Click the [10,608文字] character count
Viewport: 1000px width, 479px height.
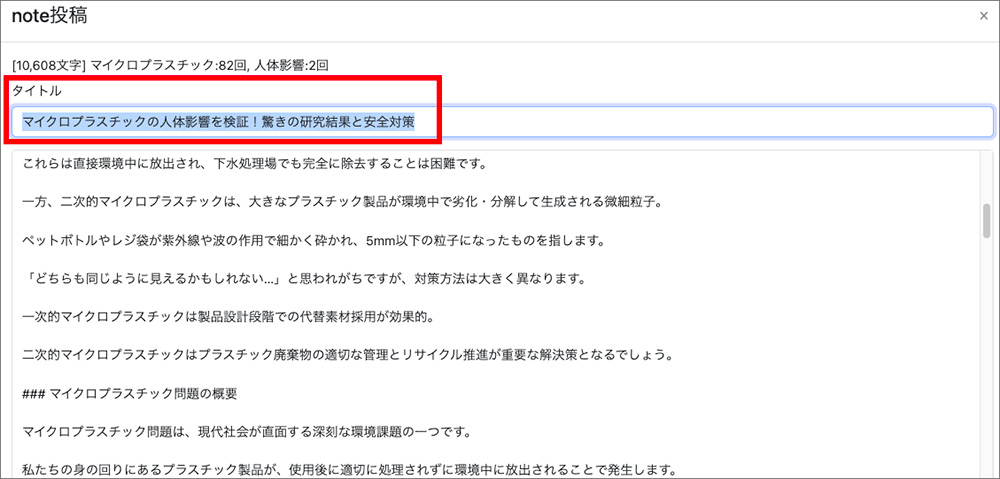tap(48, 65)
